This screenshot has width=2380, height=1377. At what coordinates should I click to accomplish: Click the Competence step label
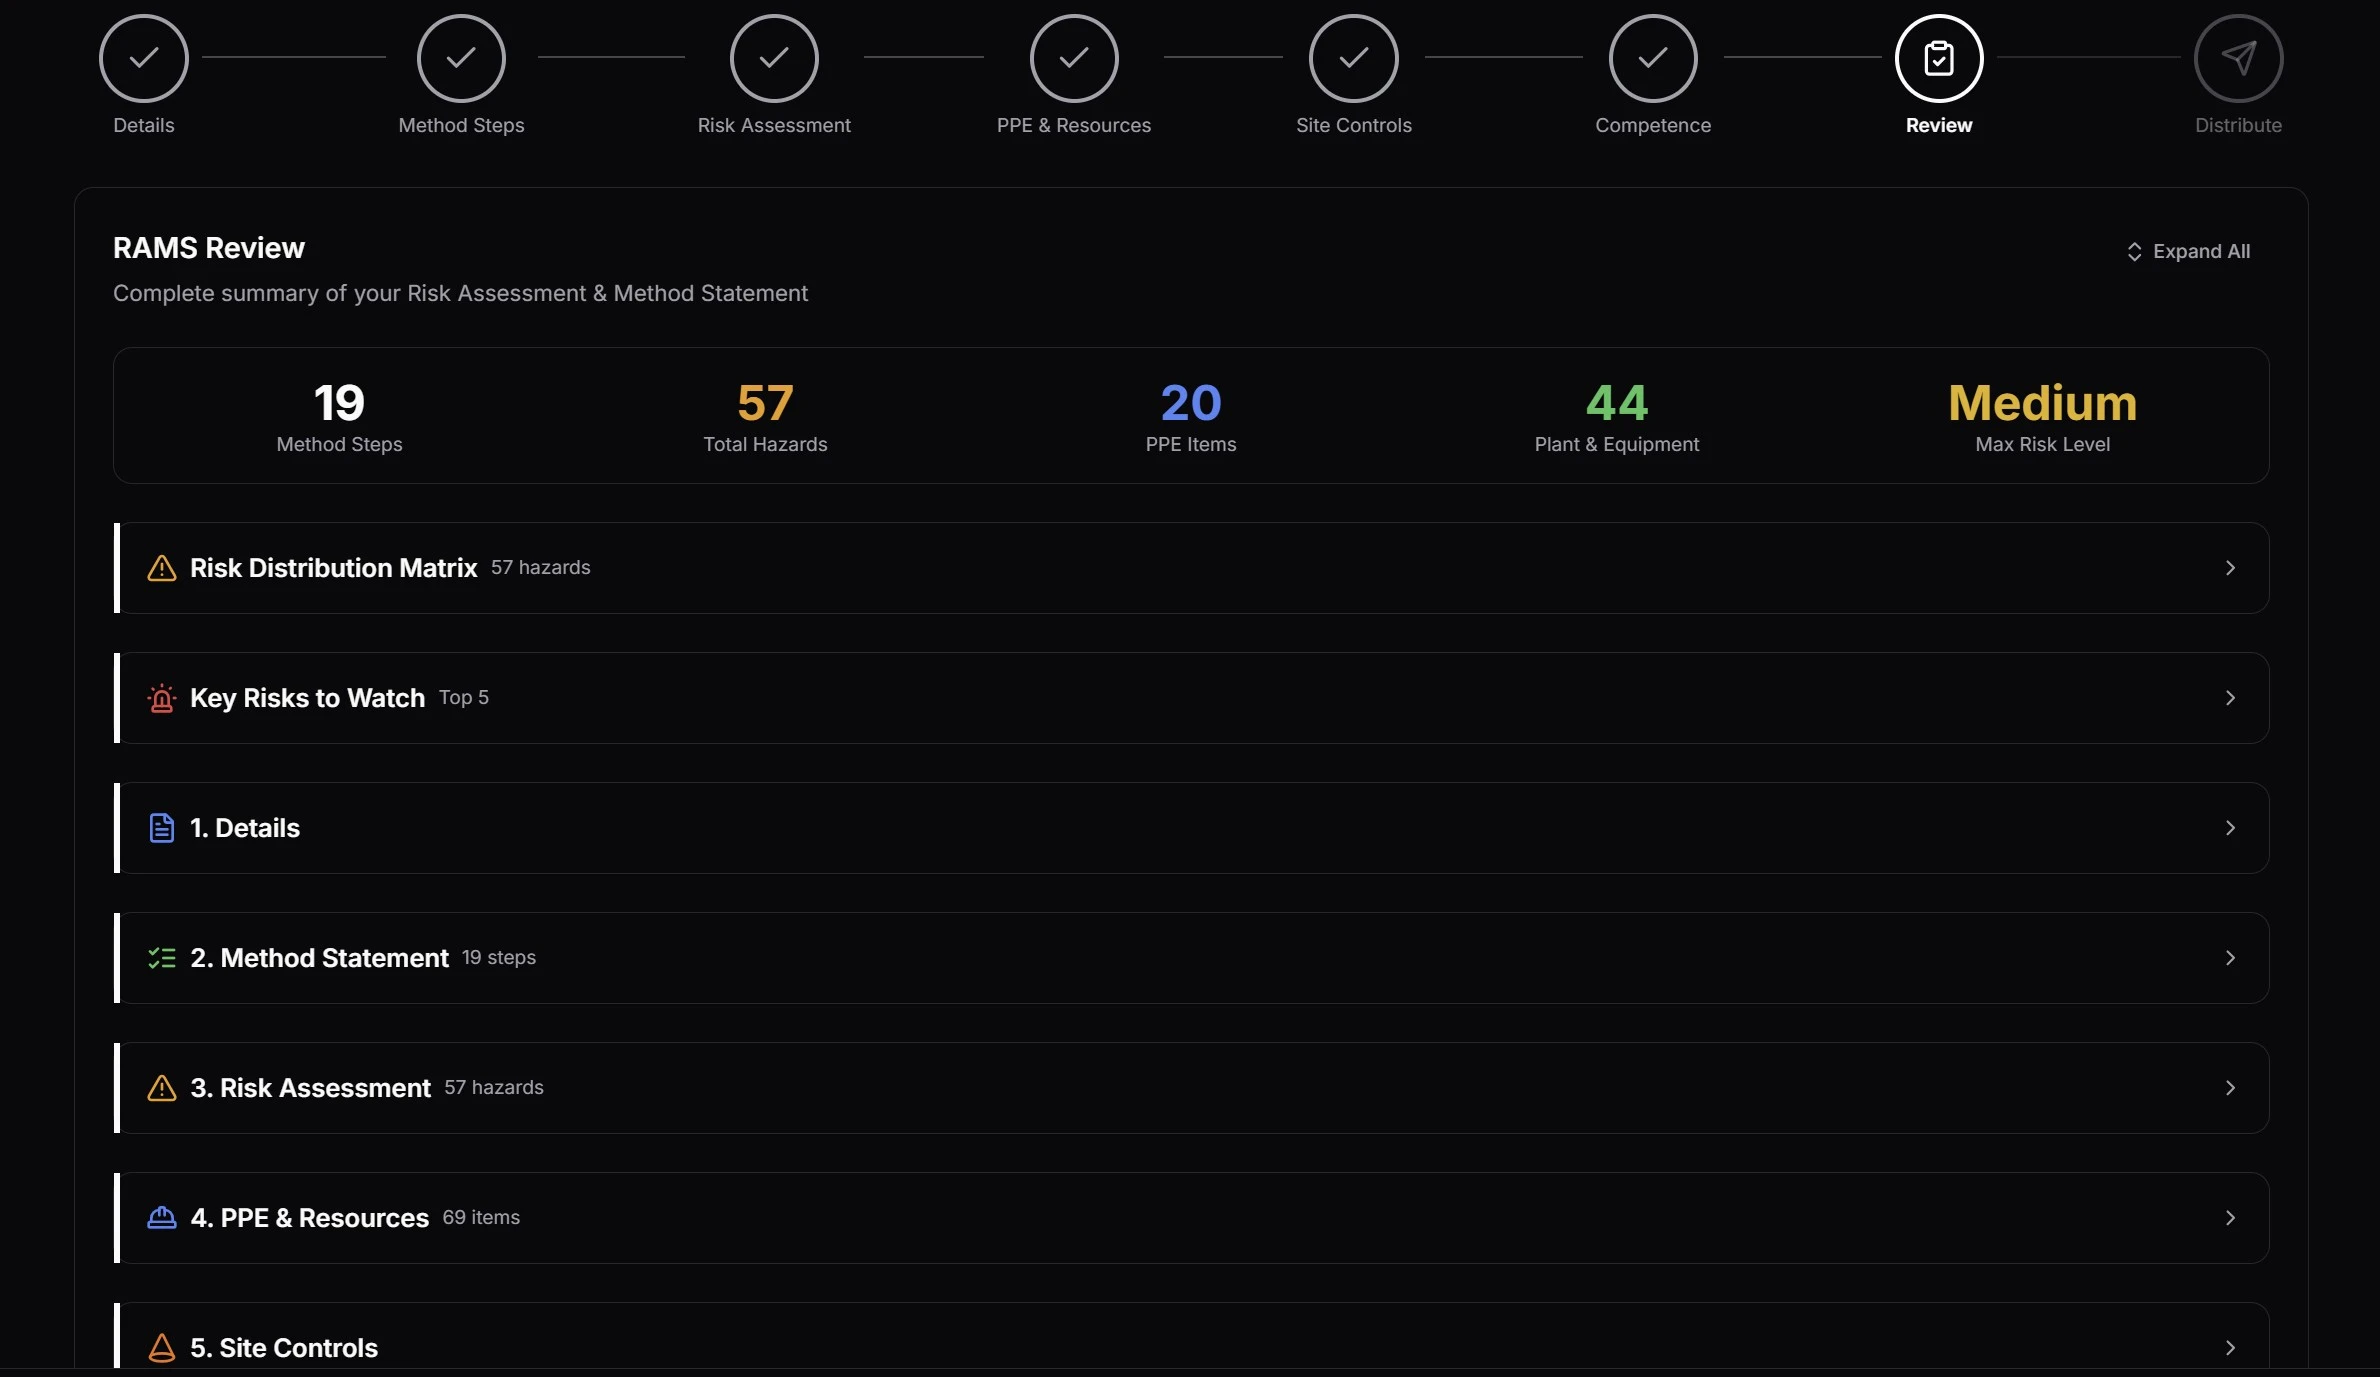[x=1652, y=125]
